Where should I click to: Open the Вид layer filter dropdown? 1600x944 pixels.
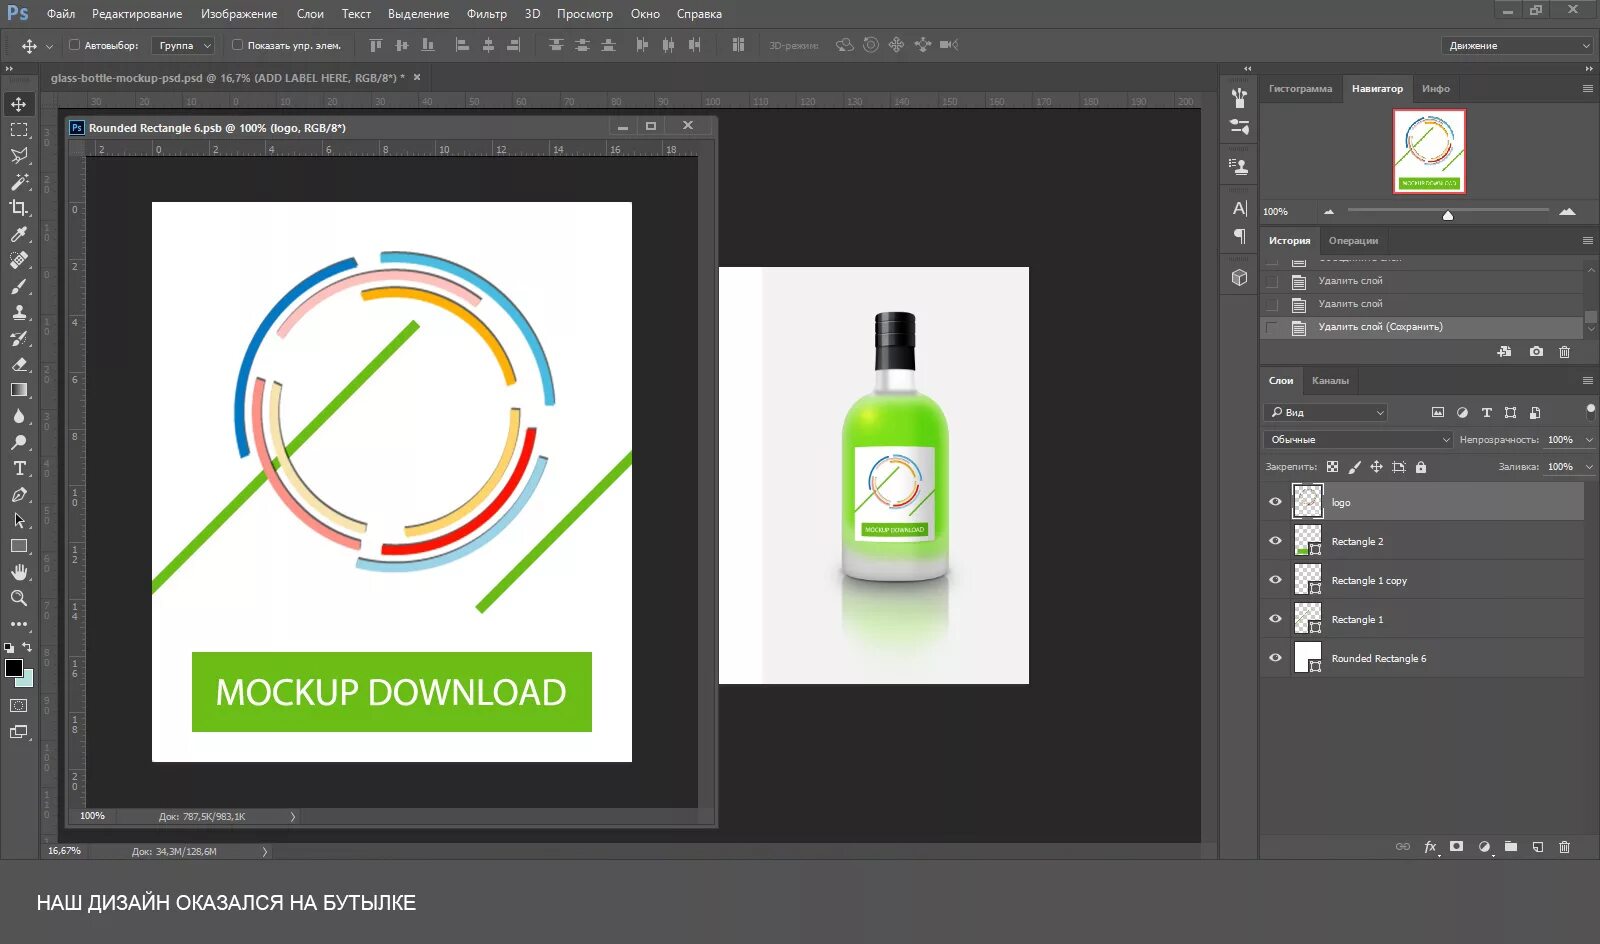1326,412
